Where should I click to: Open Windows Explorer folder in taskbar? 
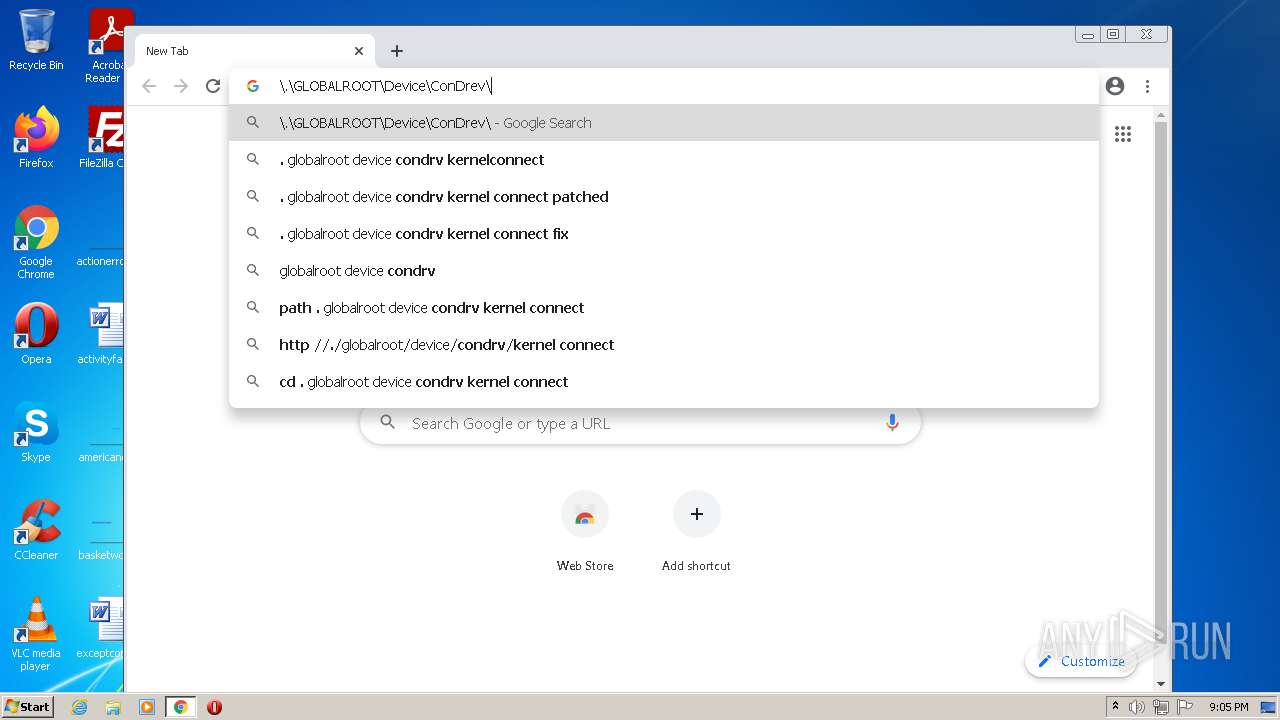[113, 707]
